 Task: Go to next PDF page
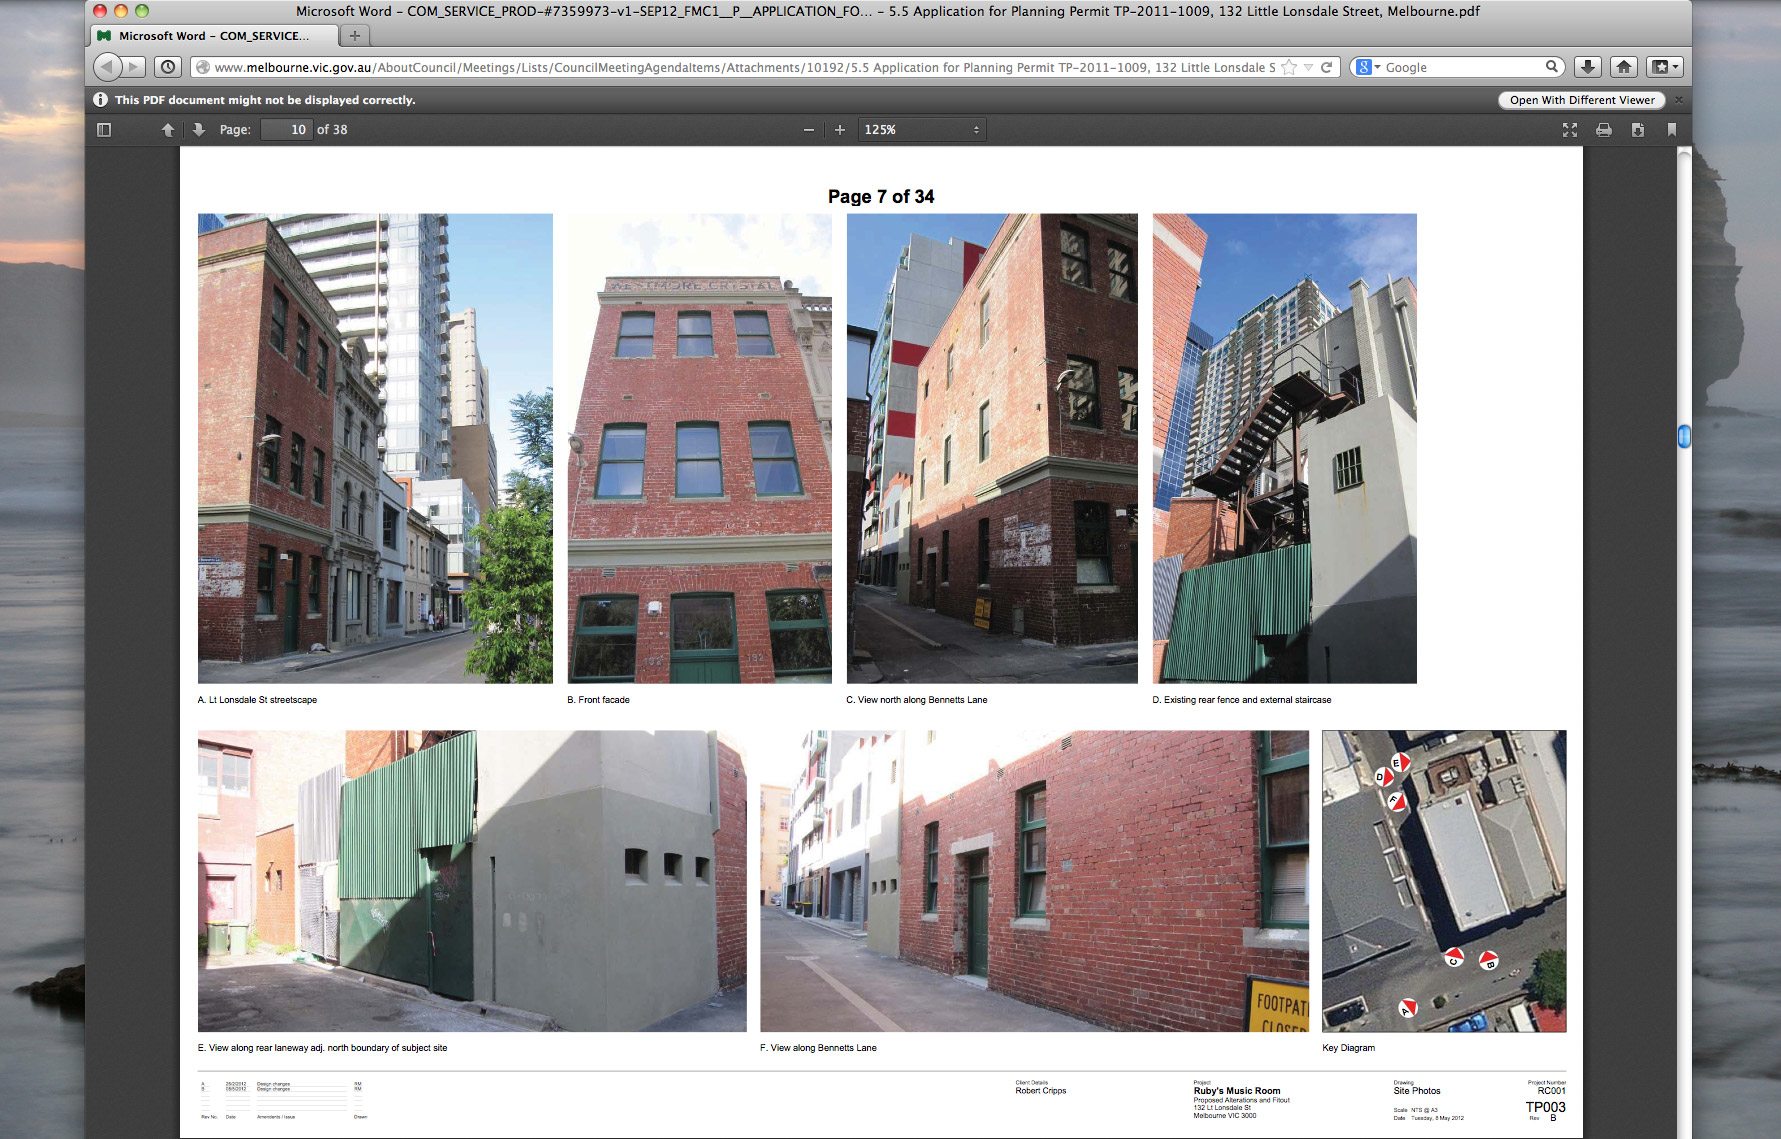point(198,130)
